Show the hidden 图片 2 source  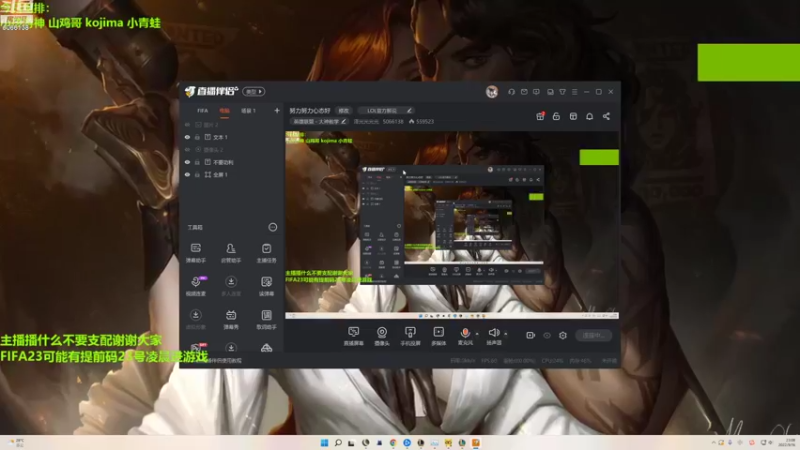[x=187, y=124]
